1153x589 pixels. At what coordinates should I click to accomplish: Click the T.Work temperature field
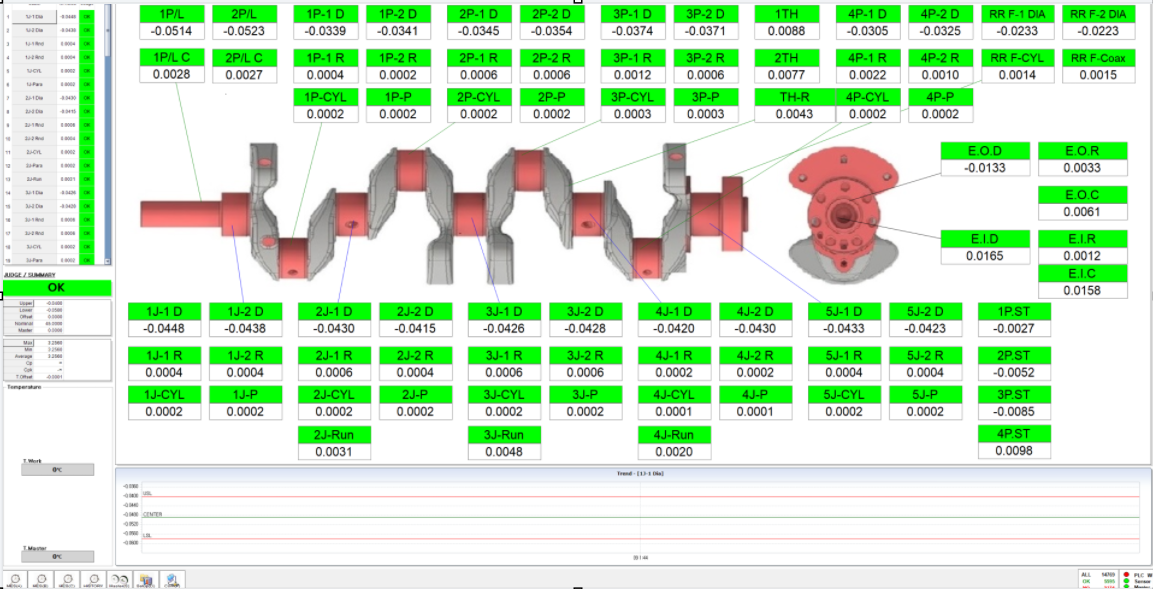point(57,470)
